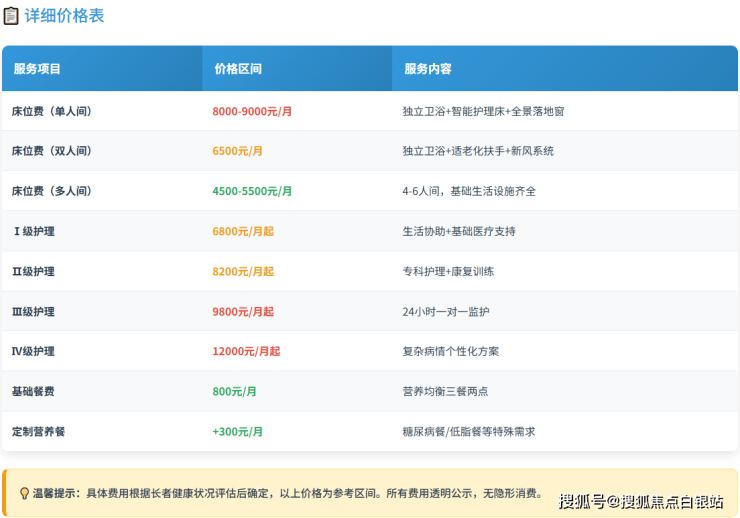The image size is (740, 518).
Task: Click the 8200元/月起 price for Ⅱ级护理
Action: [243, 271]
